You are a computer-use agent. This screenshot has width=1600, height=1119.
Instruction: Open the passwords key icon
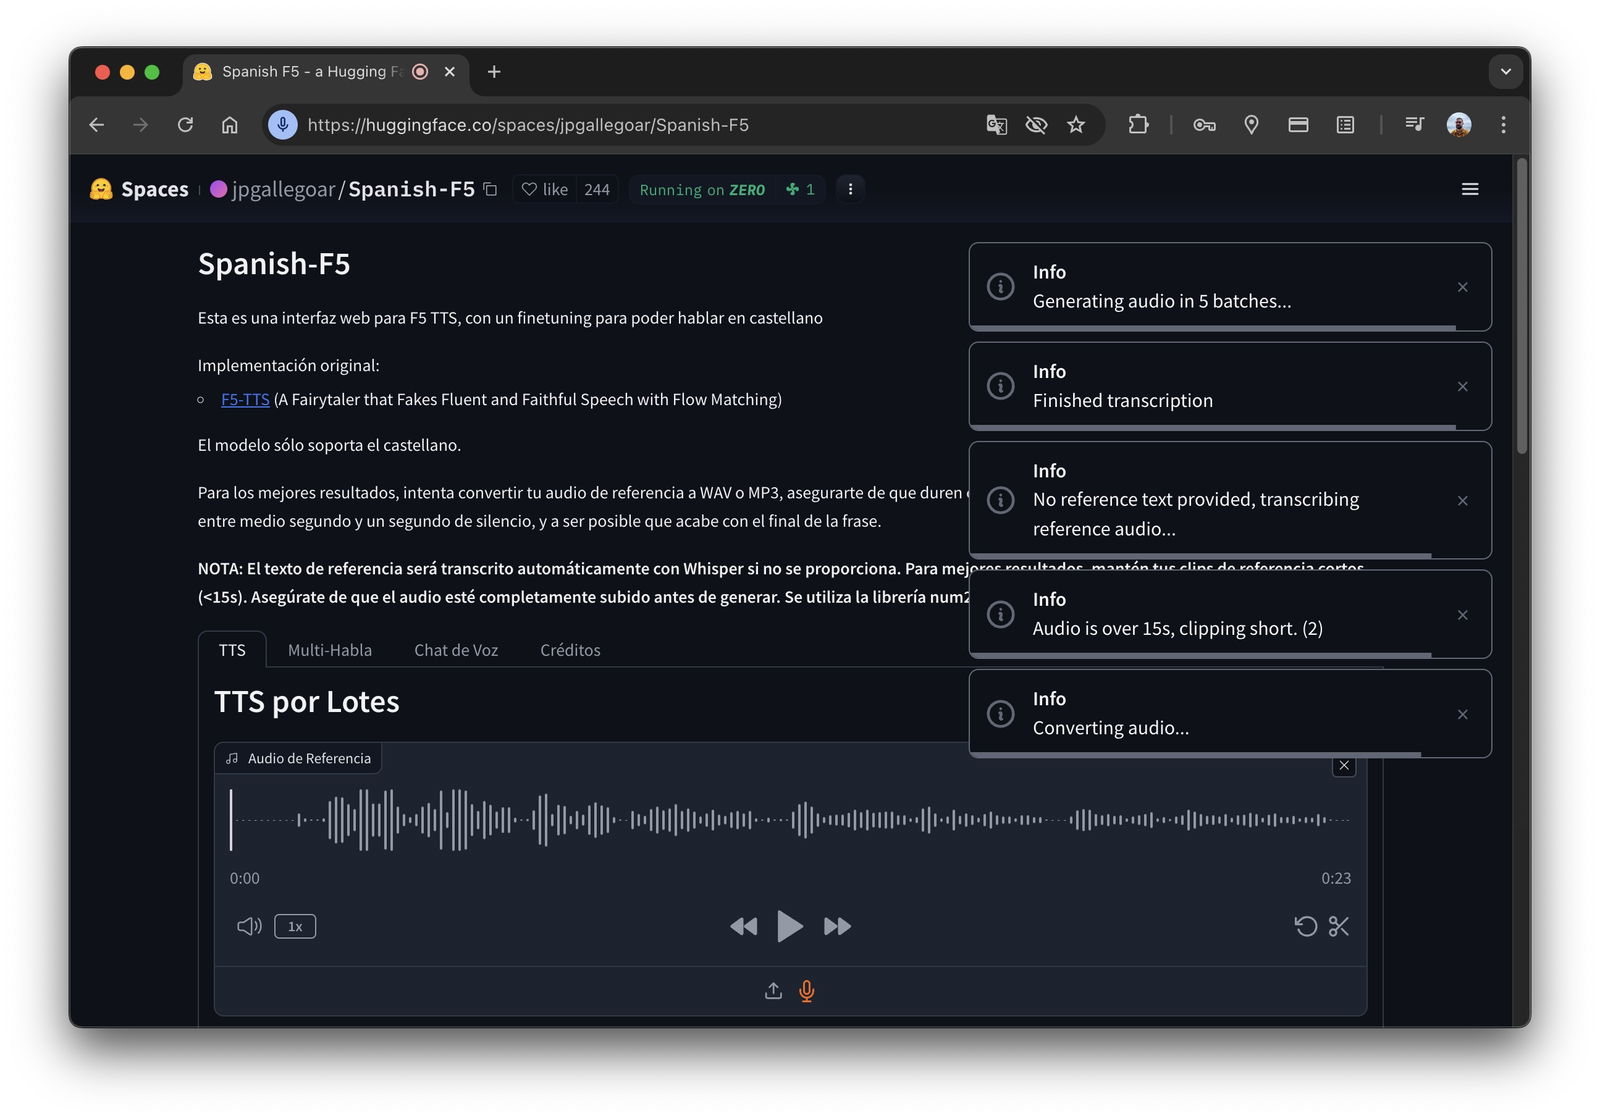coord(1204,125)
